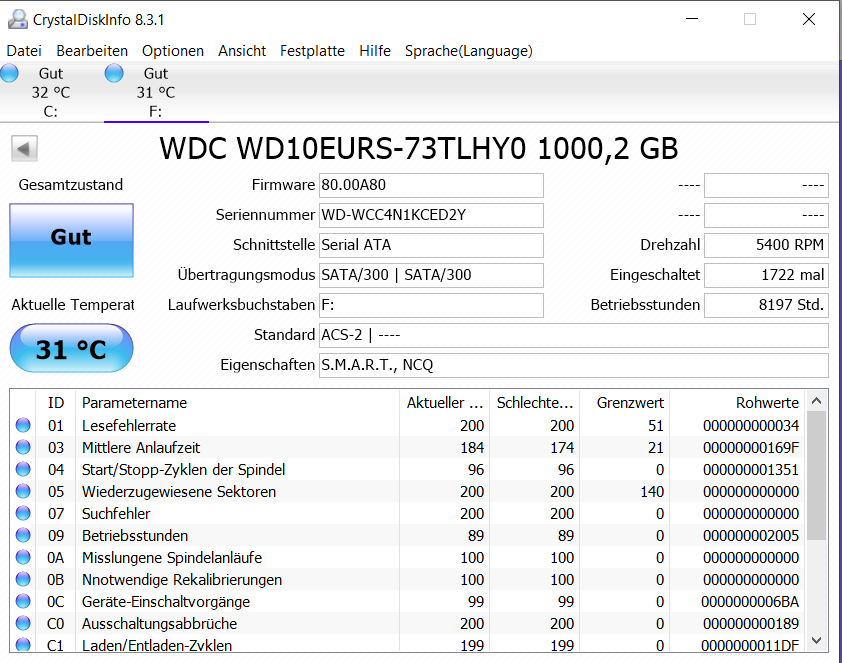Click the Schnittstelle field Serial ATA

(x=431, y=245)
